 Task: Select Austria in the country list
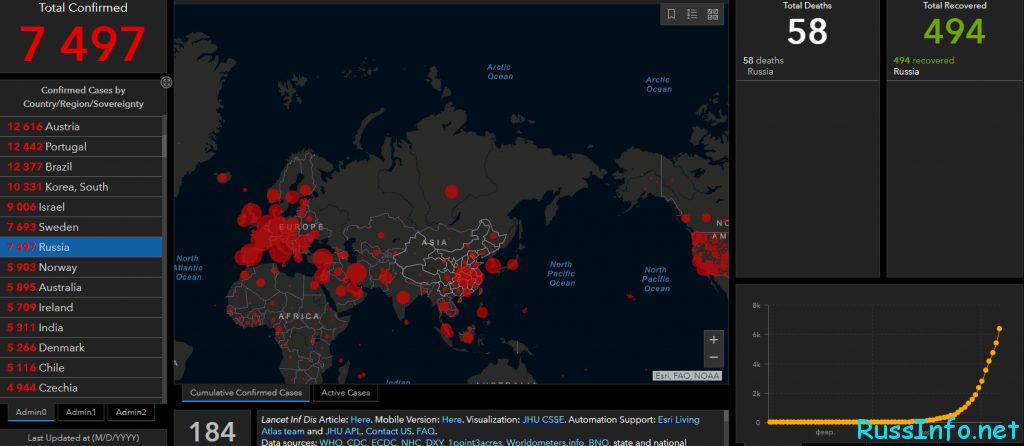[x=81, y=127]
